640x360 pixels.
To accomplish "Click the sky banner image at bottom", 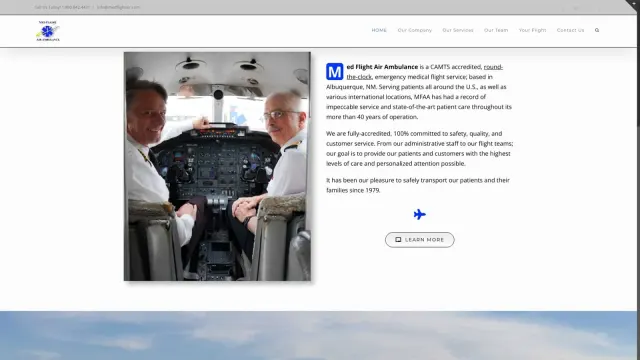I will click(318, 336).
